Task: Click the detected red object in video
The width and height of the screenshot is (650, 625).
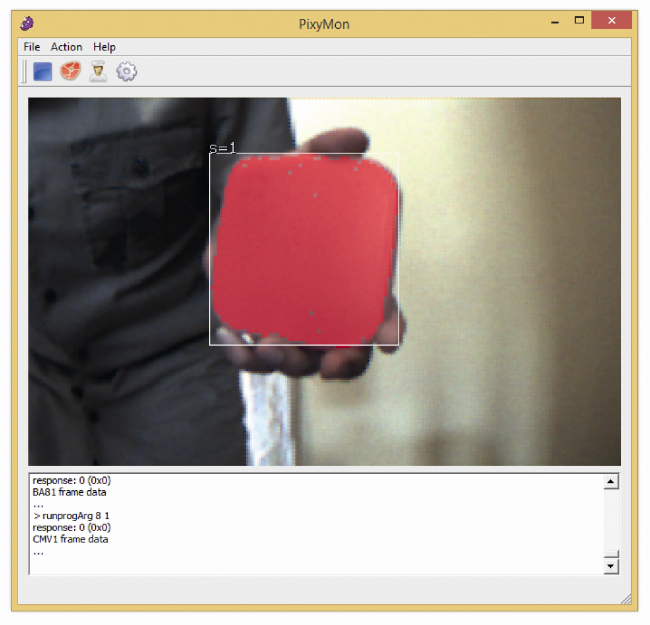Action: tap(305, 249)
